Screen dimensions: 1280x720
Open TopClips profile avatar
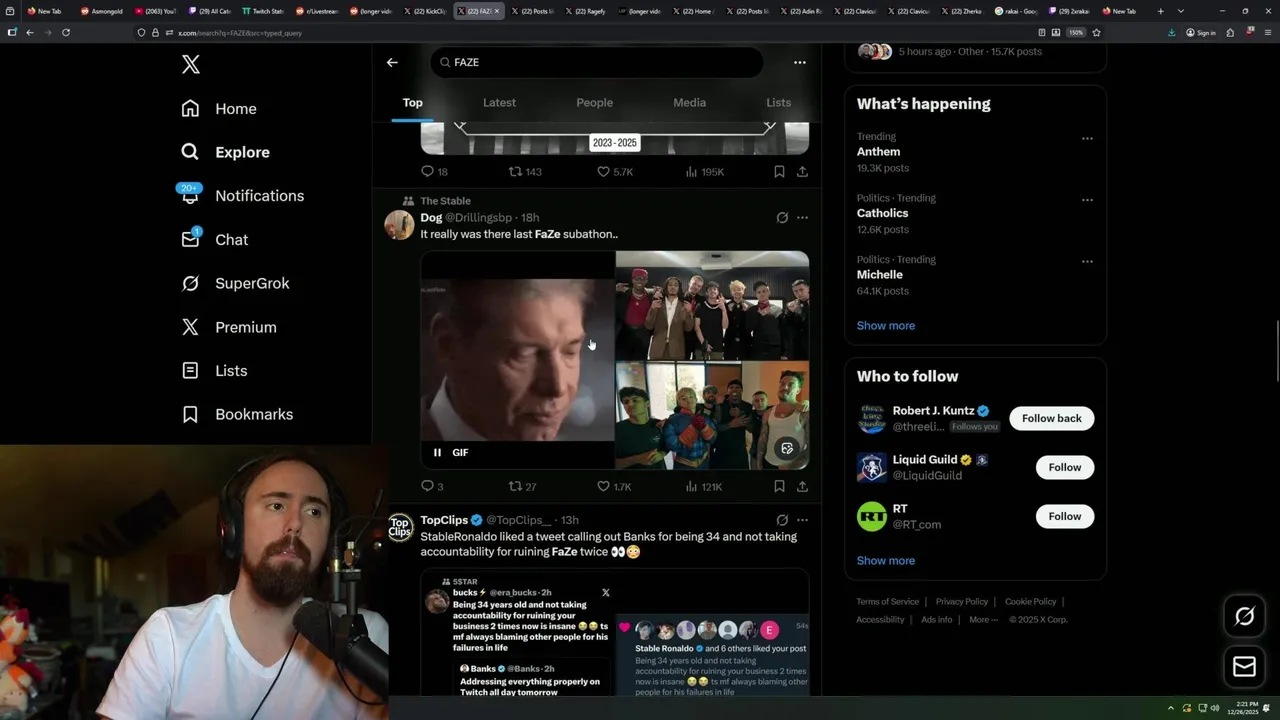pos(400,527)
